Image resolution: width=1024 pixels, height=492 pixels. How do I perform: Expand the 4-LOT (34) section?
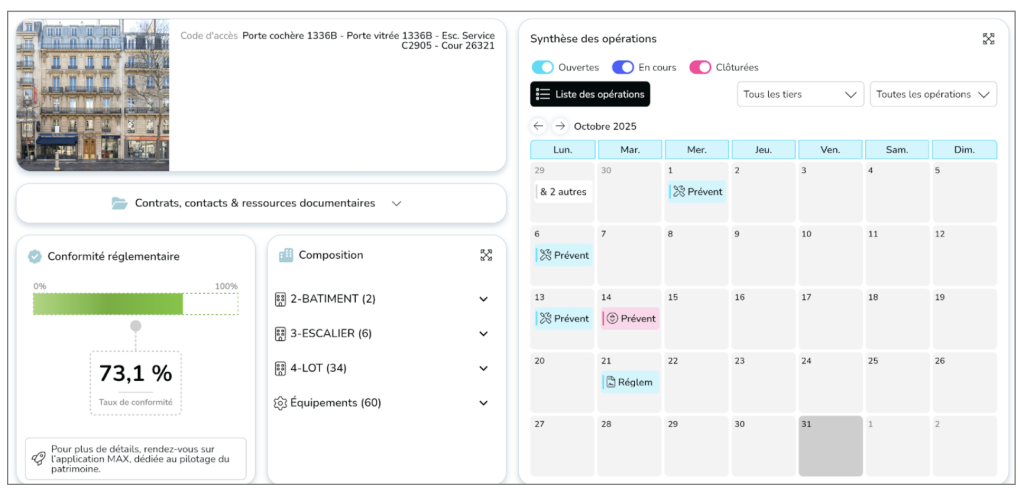pyautogui.click(x=484, y=368)
